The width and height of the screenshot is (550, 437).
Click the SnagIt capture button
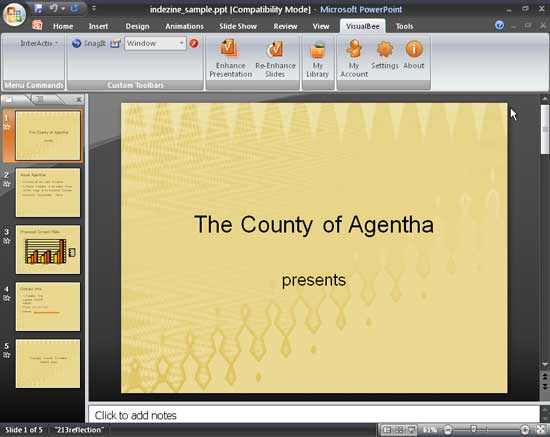(x=89, y=43)
